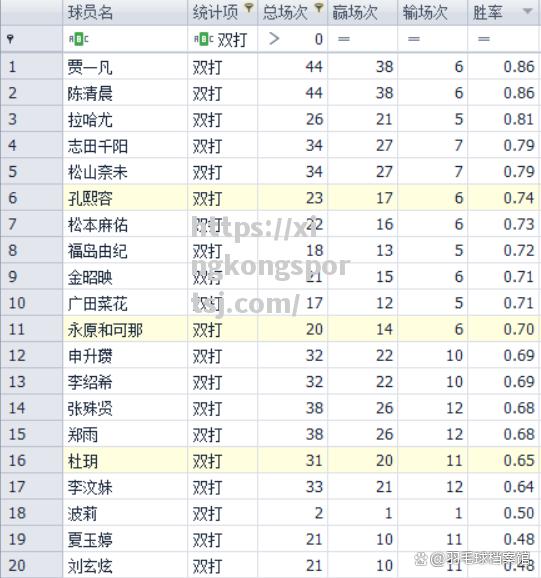Select row header number 20

(17, 565)
